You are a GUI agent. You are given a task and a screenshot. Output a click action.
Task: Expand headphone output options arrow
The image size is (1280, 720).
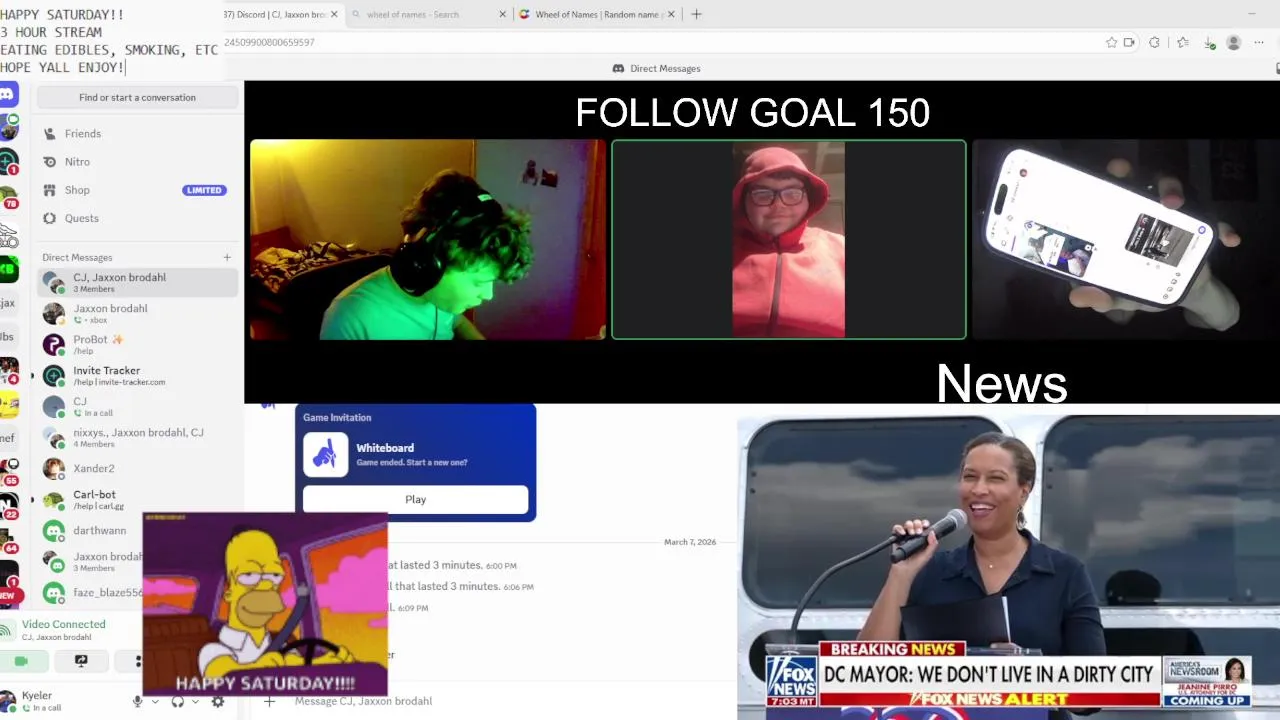point(195,702)
